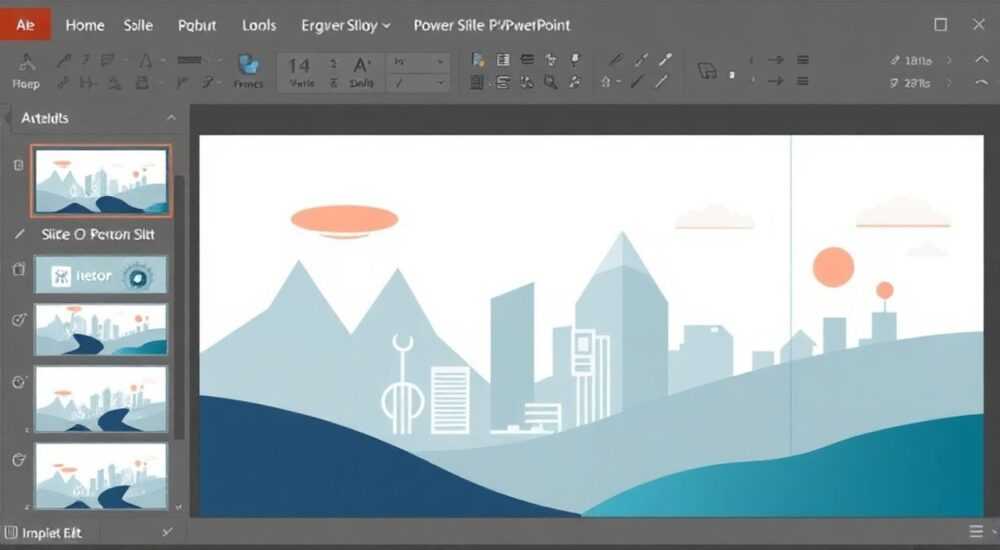The width and height of the screenshot is (1000, 550).
Task: Open the dropdown beside the In field
Action: click(440, 63)
